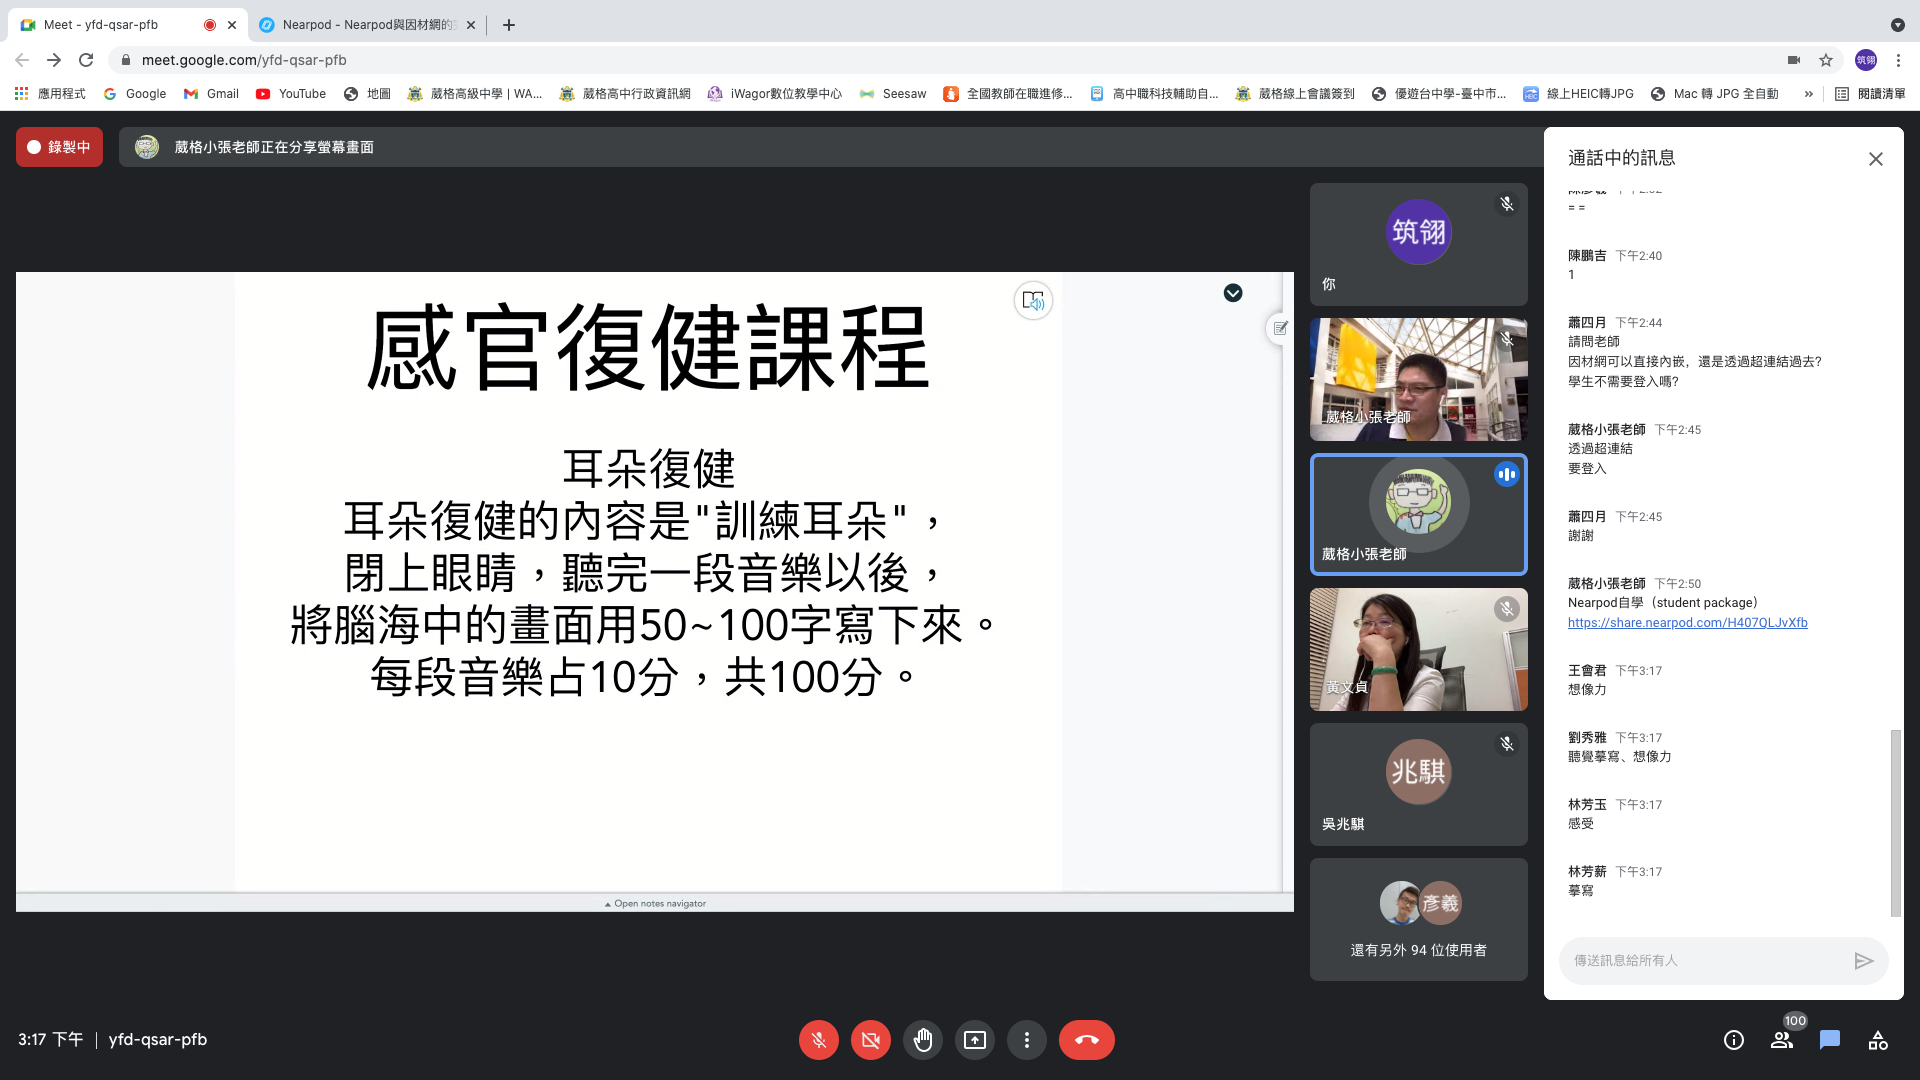The width and height of the screenshot is (1920, 1080).
Task: Open meeting details info icon
Action: click(x=1734, y=1040)
